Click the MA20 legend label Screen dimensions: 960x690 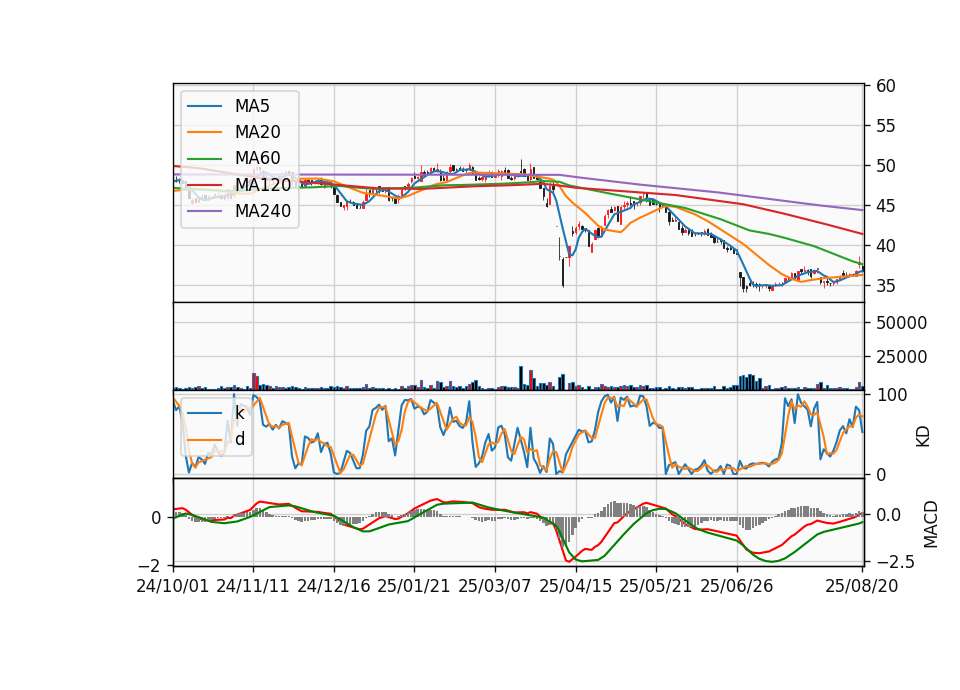click(257, 132)
